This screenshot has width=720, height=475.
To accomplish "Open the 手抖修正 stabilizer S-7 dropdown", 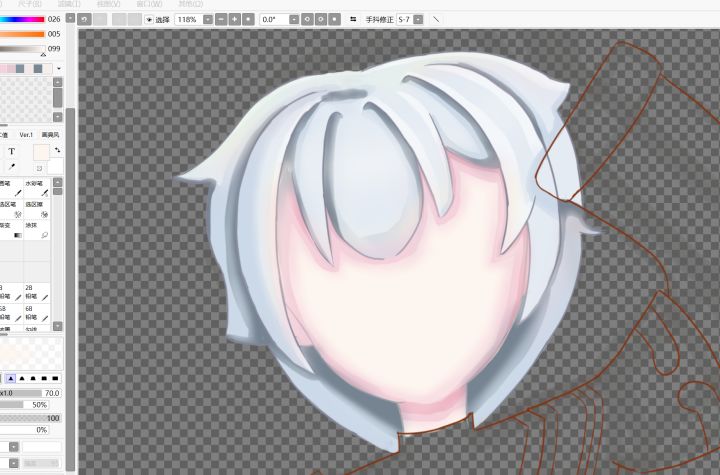I will tap(418, 19).
